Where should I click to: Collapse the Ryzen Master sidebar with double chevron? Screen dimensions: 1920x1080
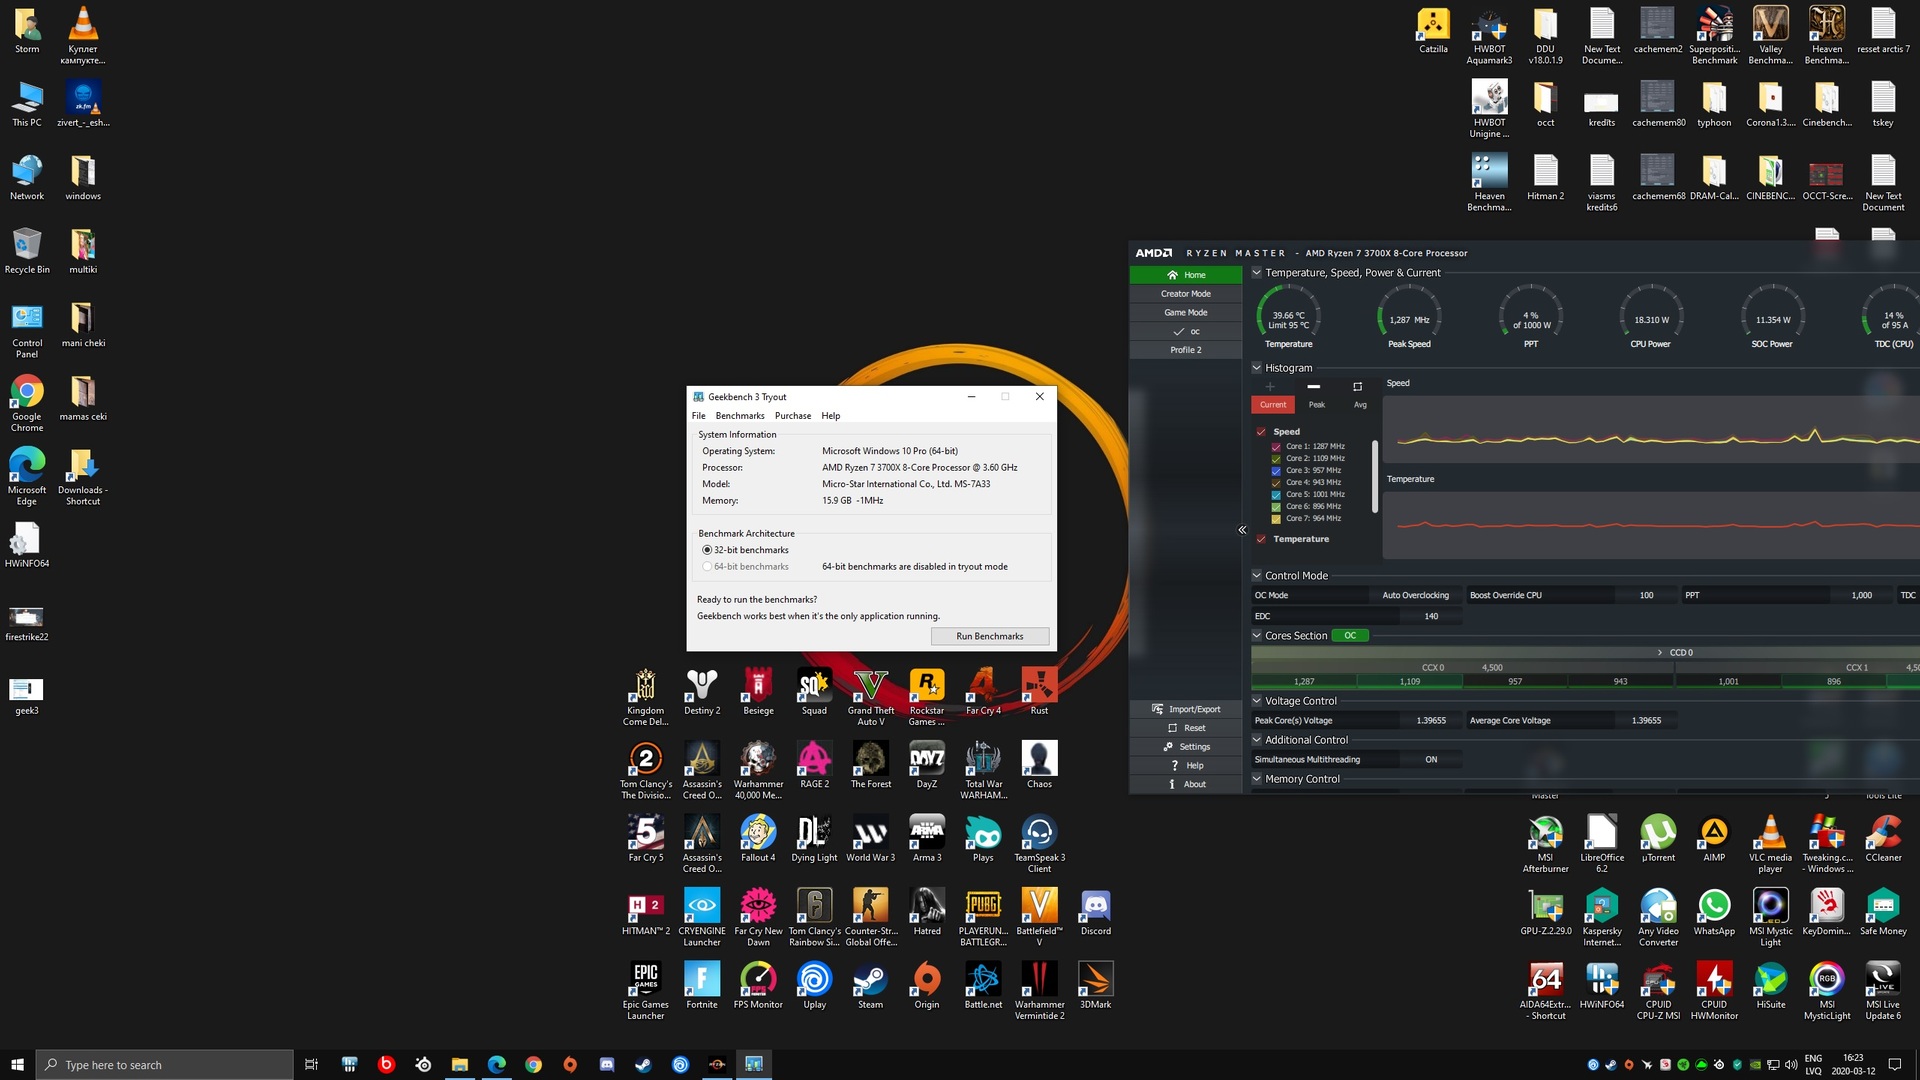point(1242,530)
